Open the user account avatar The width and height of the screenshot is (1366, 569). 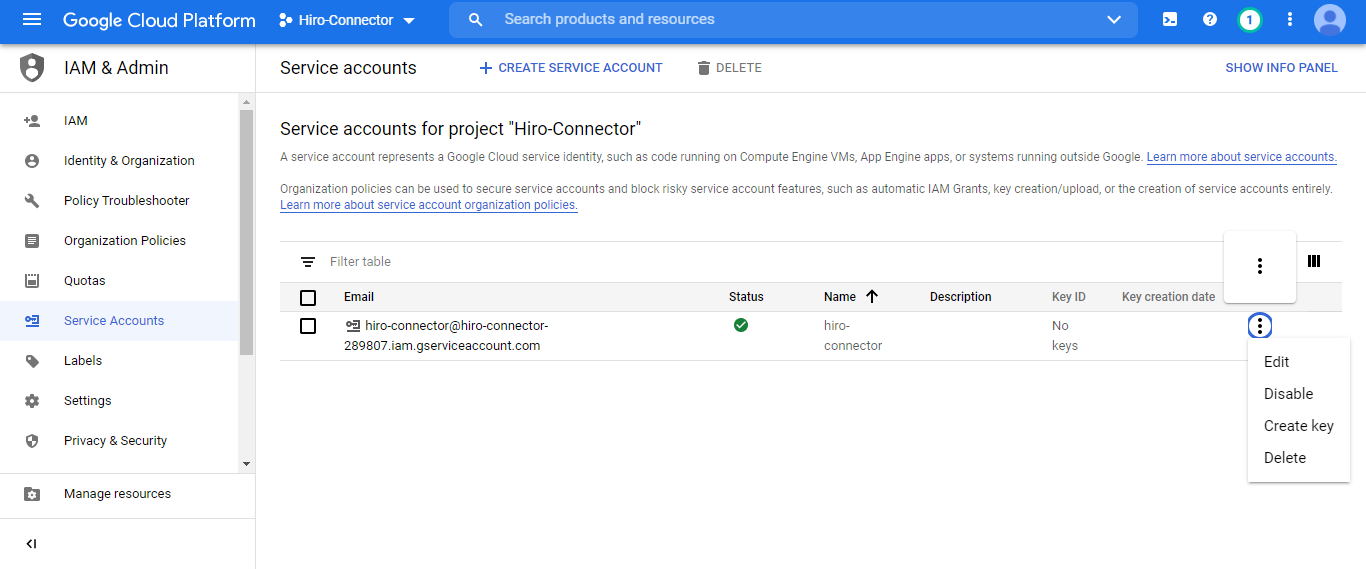pyautogui.click(x=1330, y=20)
